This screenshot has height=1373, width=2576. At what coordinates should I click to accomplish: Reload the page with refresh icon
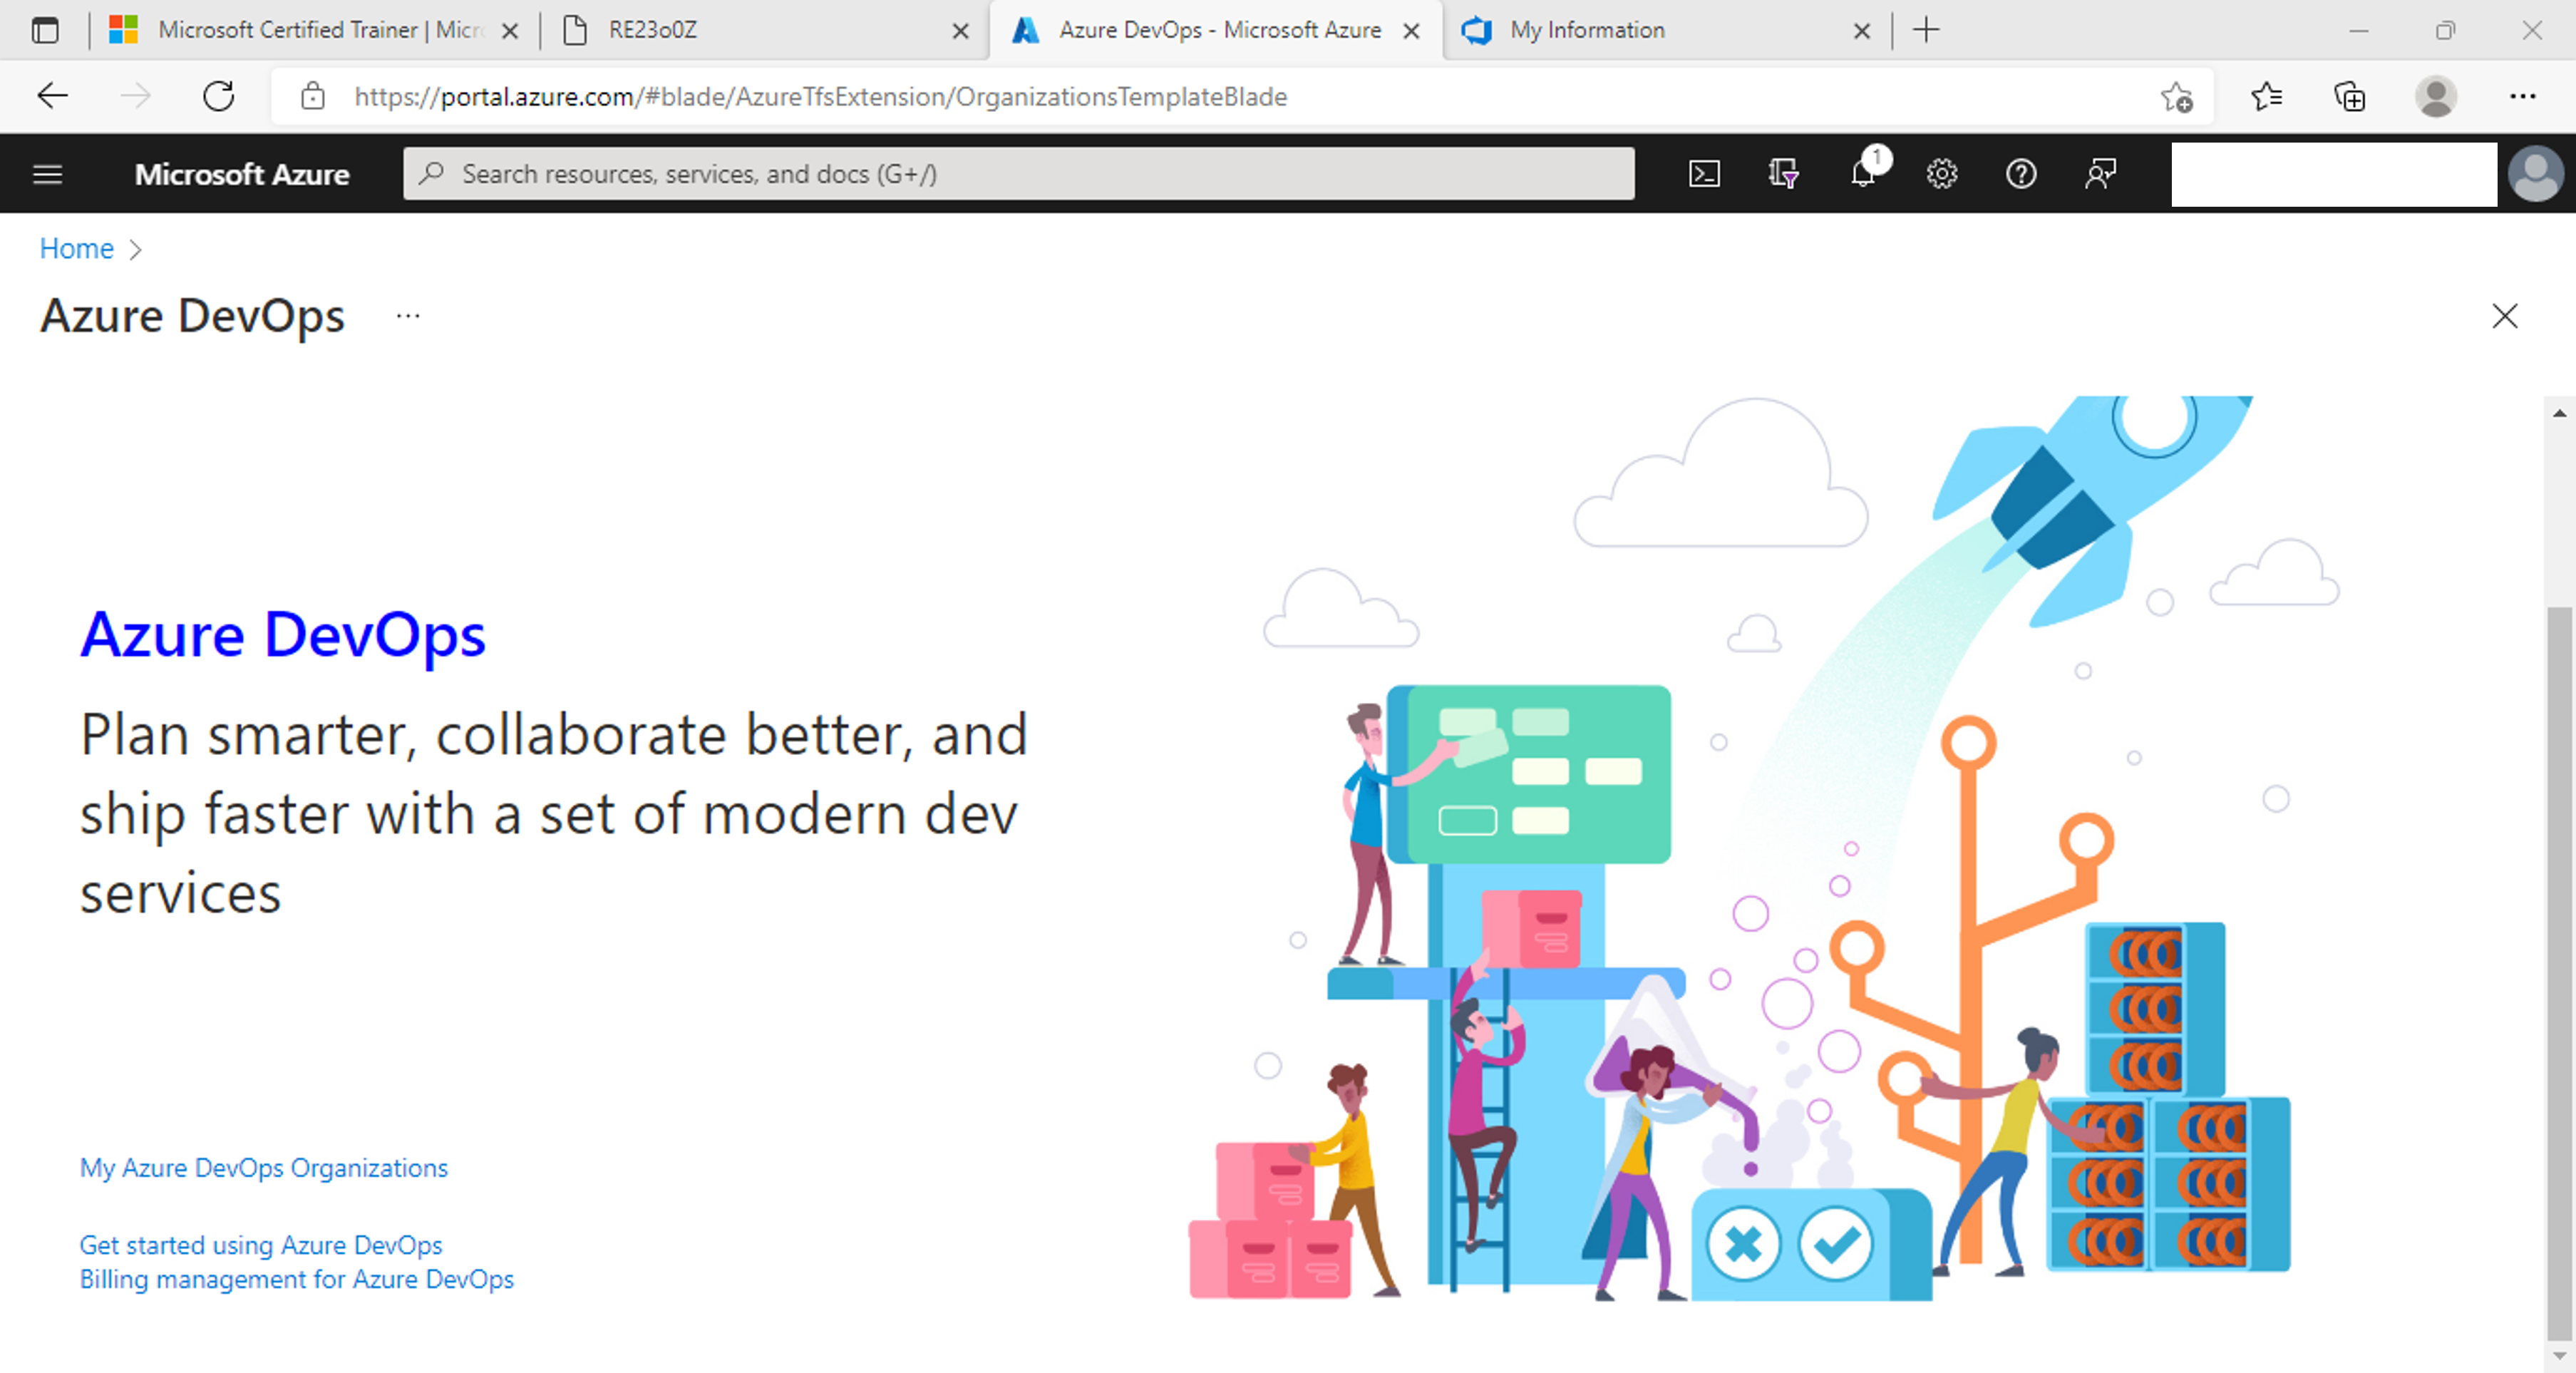pos(218,97)
